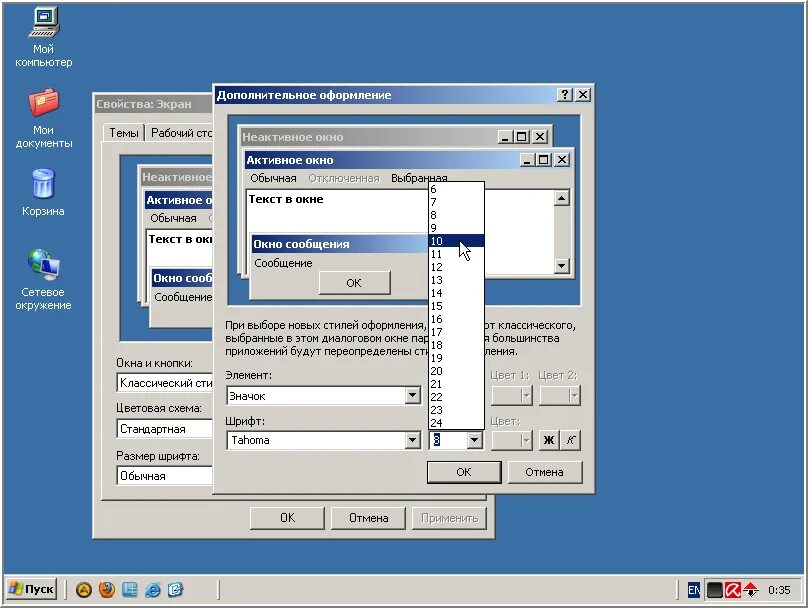Click the red arrows network tray icon
Image resolution: width=808 pixels, height=608 pixels.
tap(751, 590)
